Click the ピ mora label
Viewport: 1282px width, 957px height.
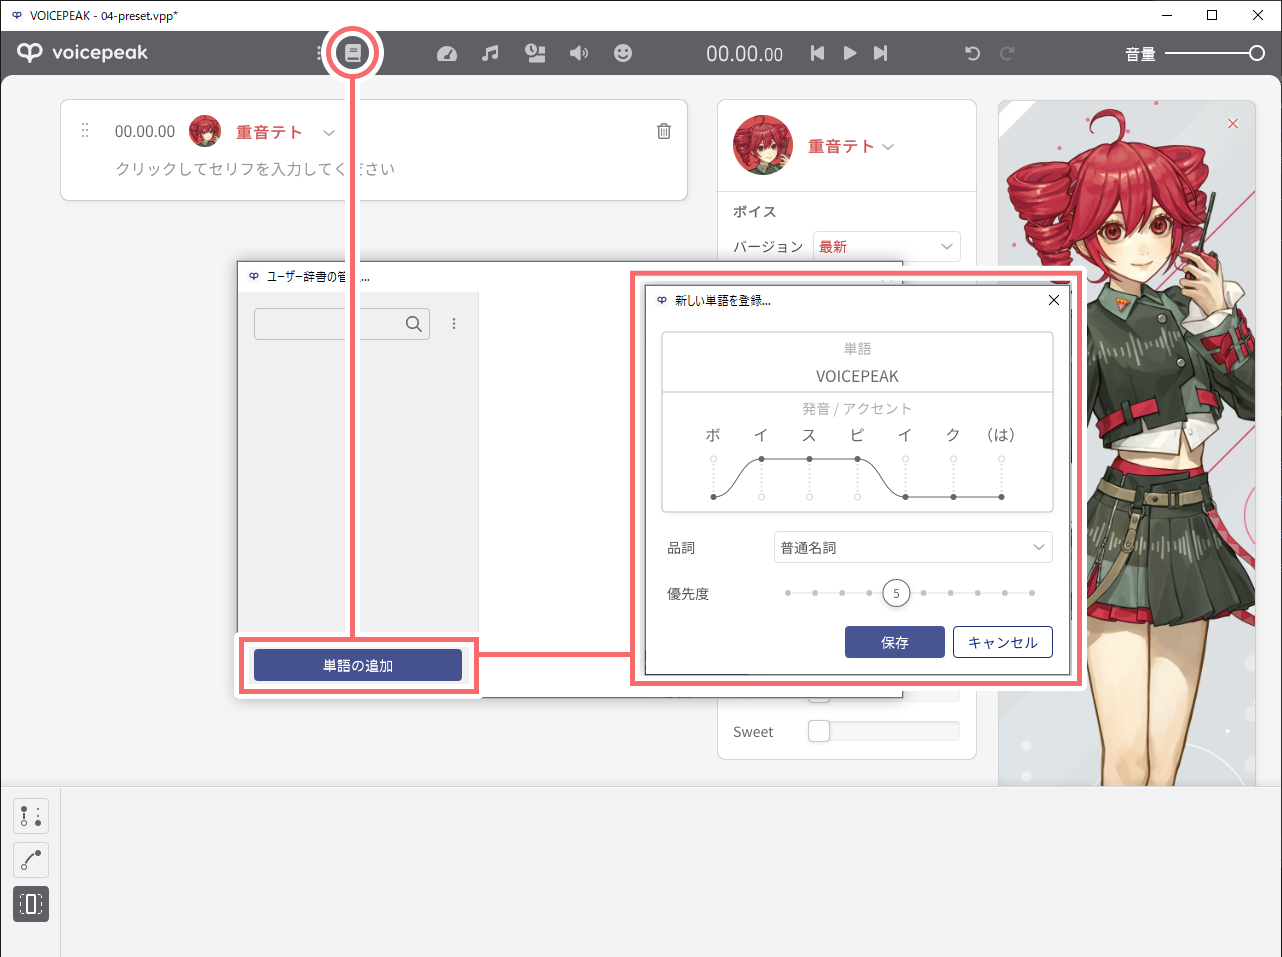coord(857,435)
